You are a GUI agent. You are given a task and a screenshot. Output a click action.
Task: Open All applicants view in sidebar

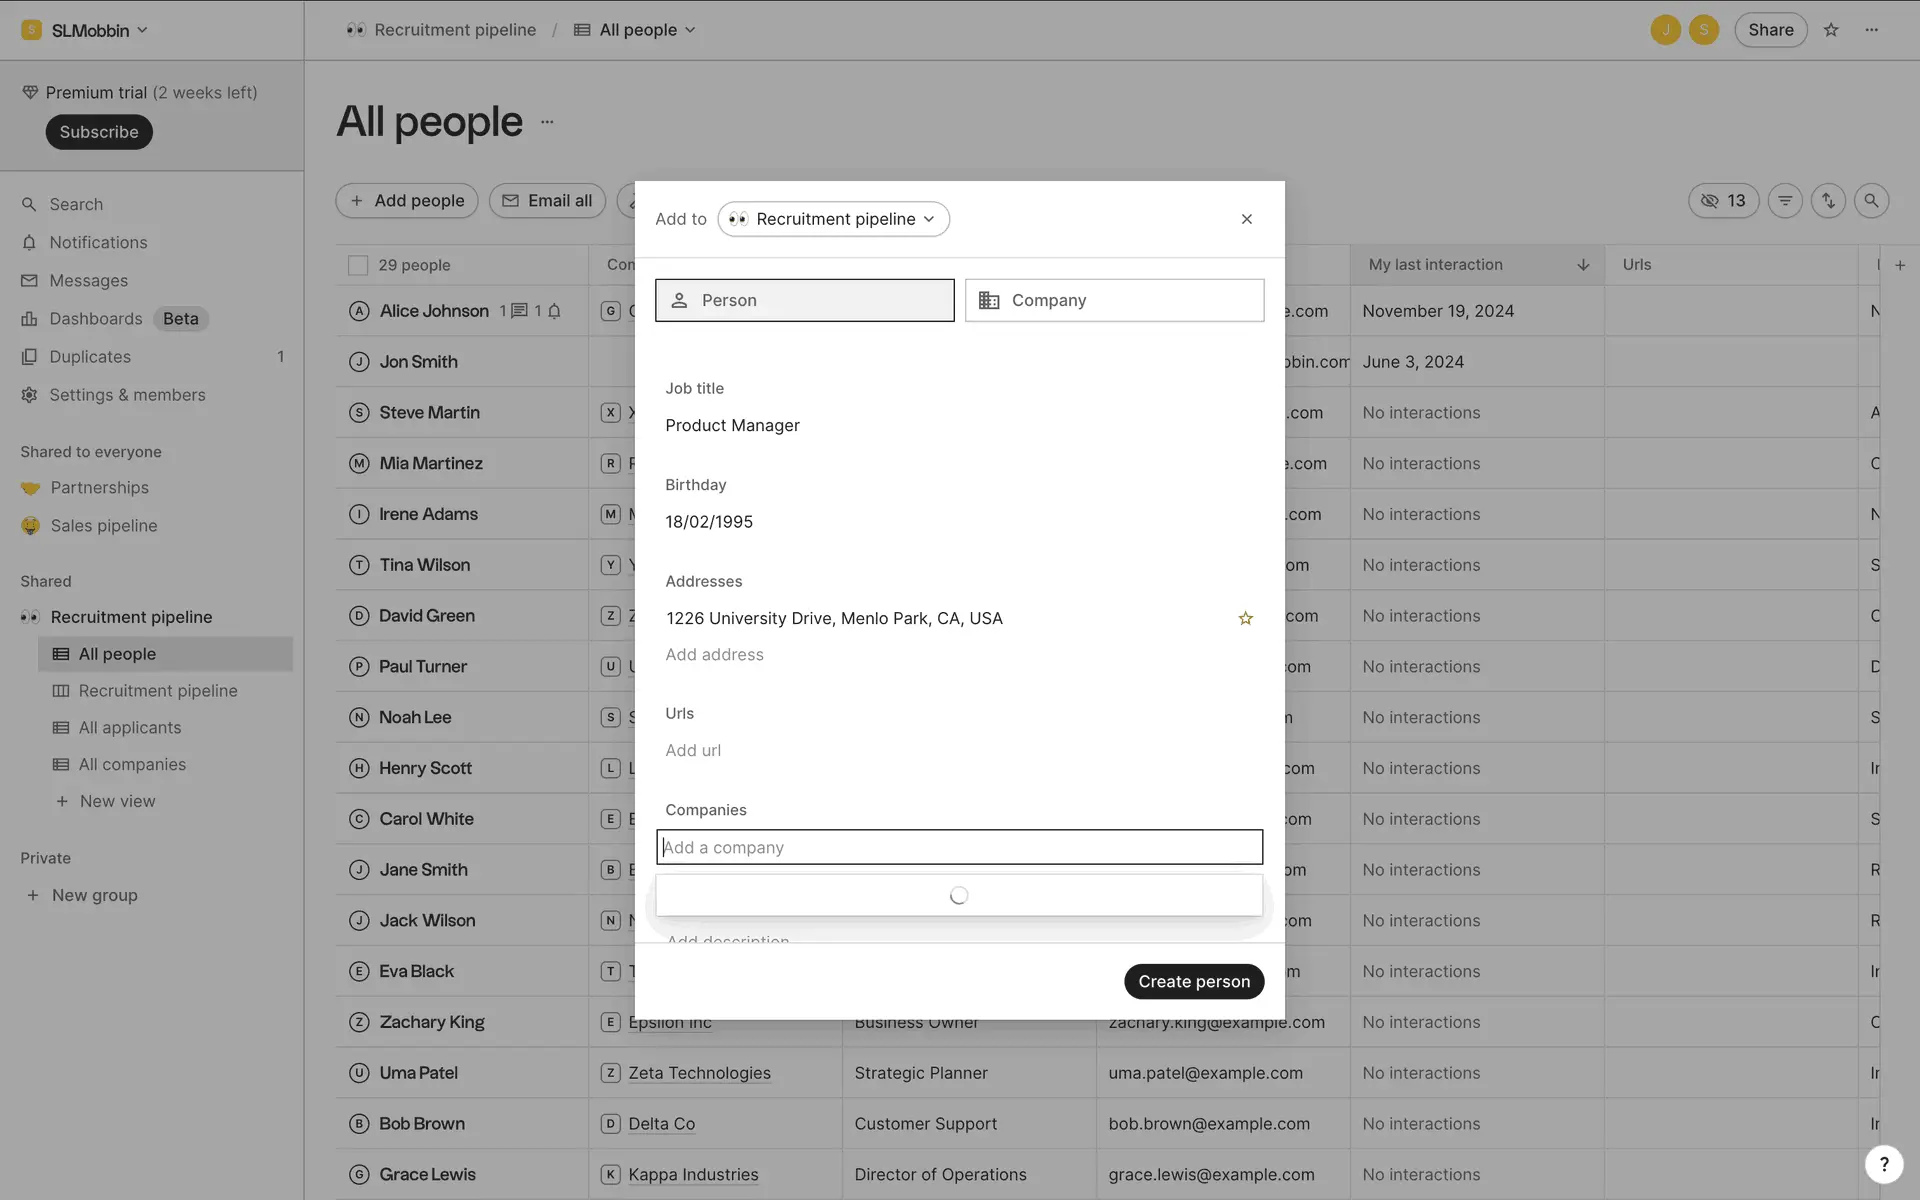[130, 728]
